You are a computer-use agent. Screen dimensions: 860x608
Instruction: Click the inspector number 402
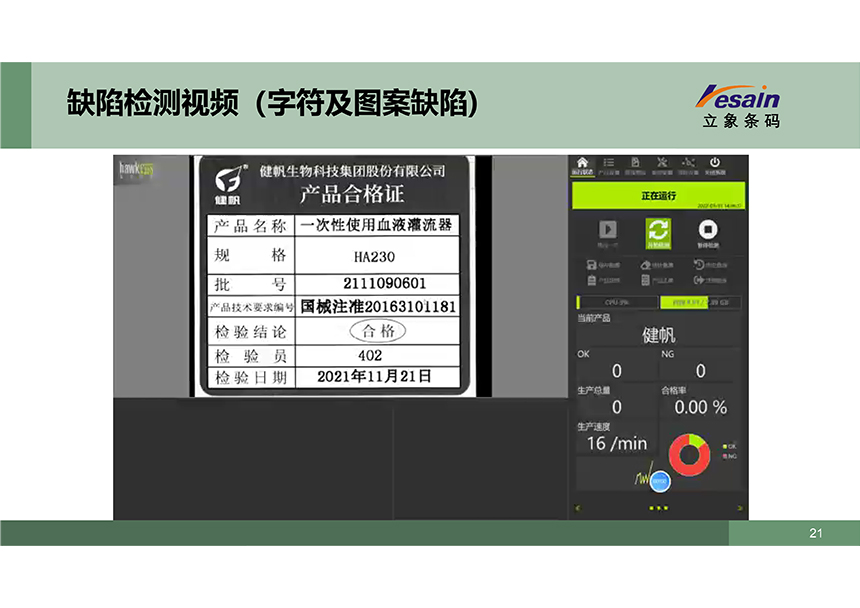pyautogui.click(x=370, y=355)
